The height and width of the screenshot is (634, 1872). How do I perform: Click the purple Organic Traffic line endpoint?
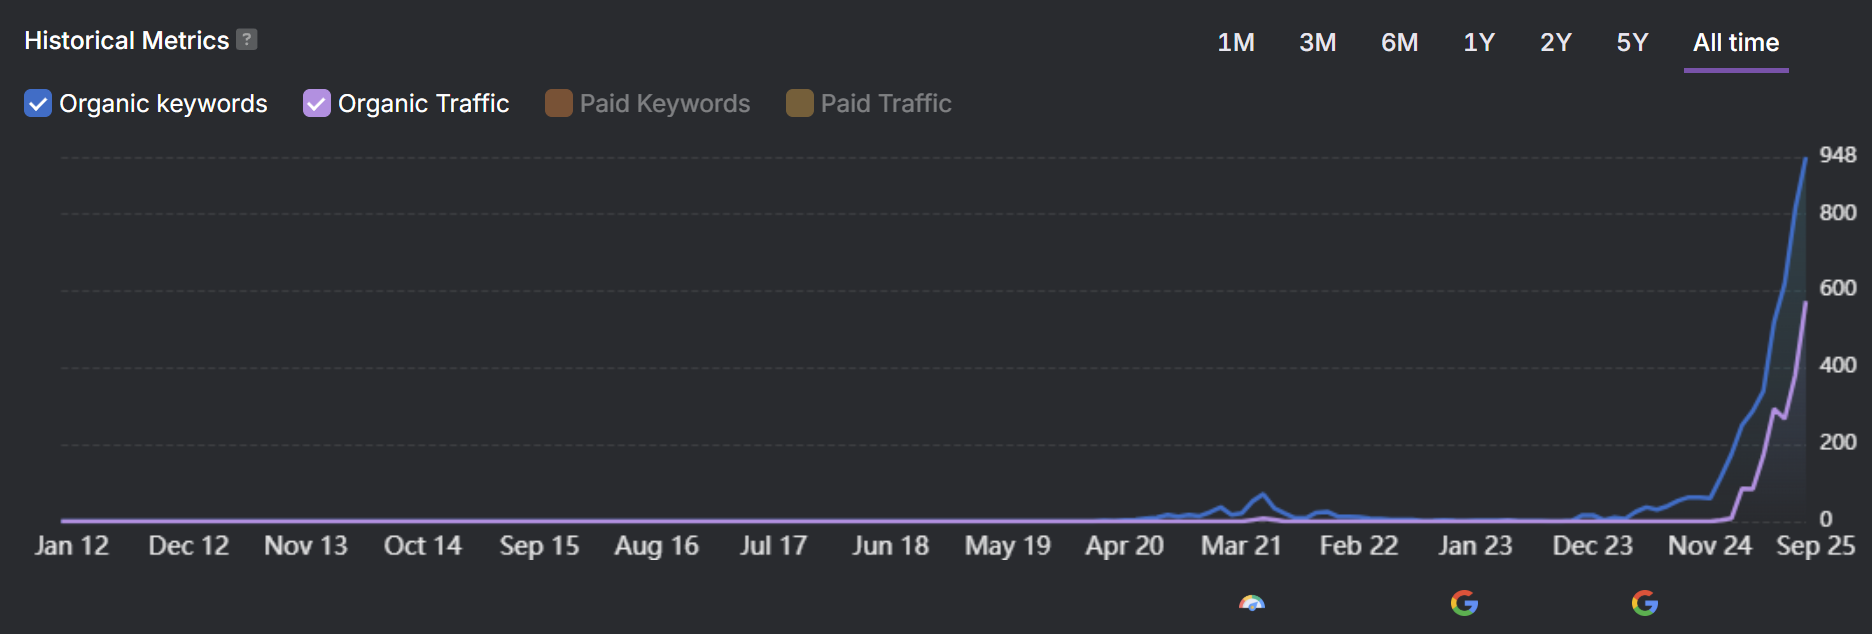tap(1805, 303)
